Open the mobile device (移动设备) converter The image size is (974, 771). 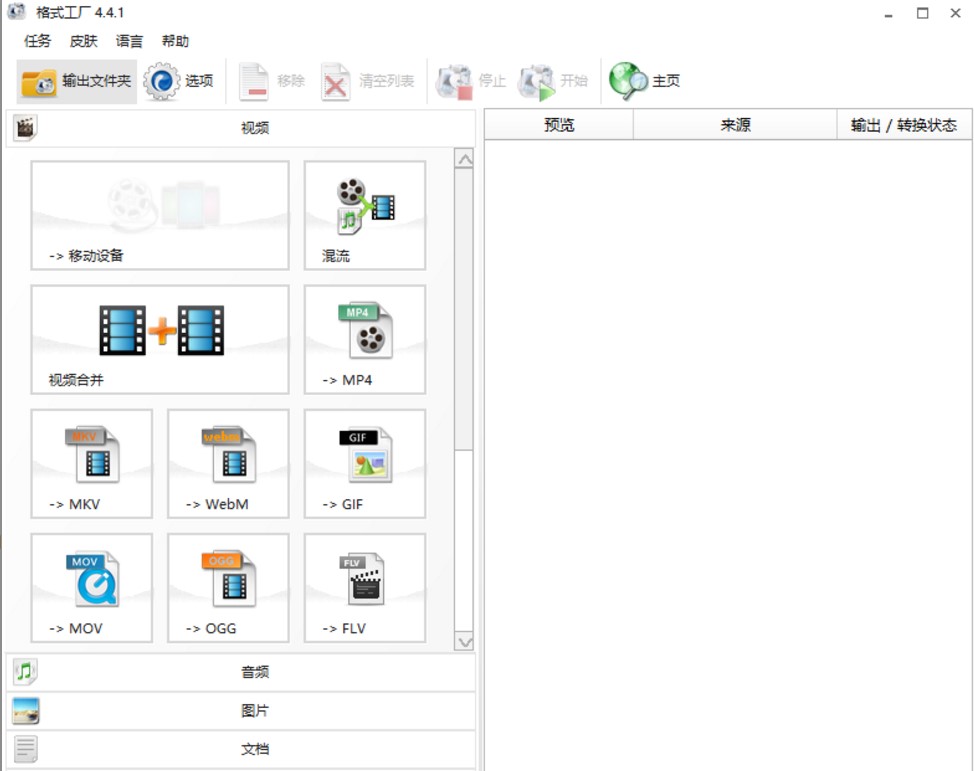160,215
